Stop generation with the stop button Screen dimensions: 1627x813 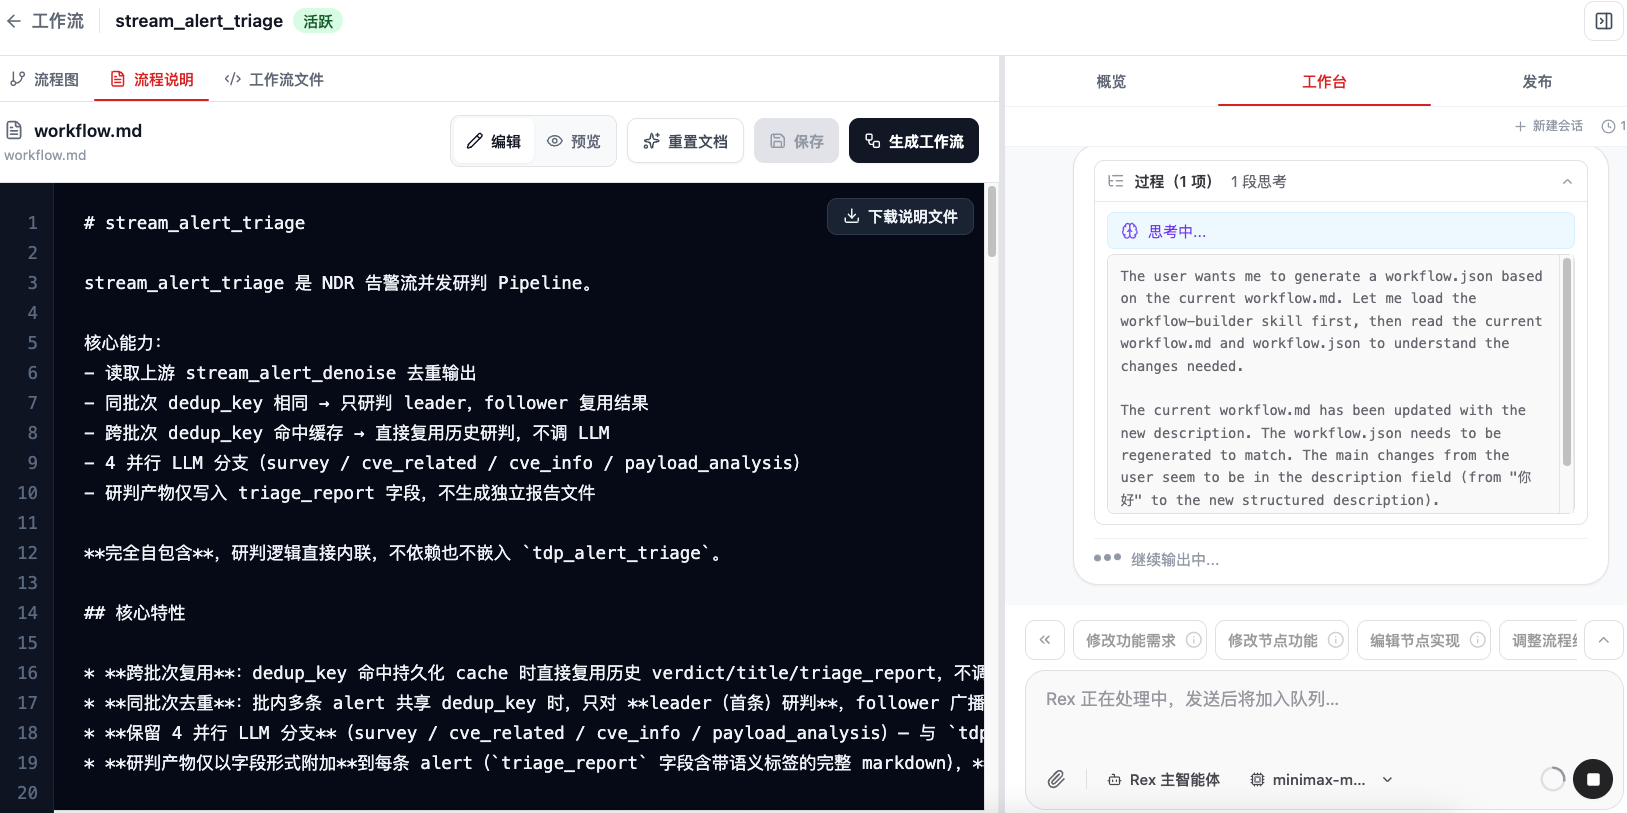pos(1593,779)
